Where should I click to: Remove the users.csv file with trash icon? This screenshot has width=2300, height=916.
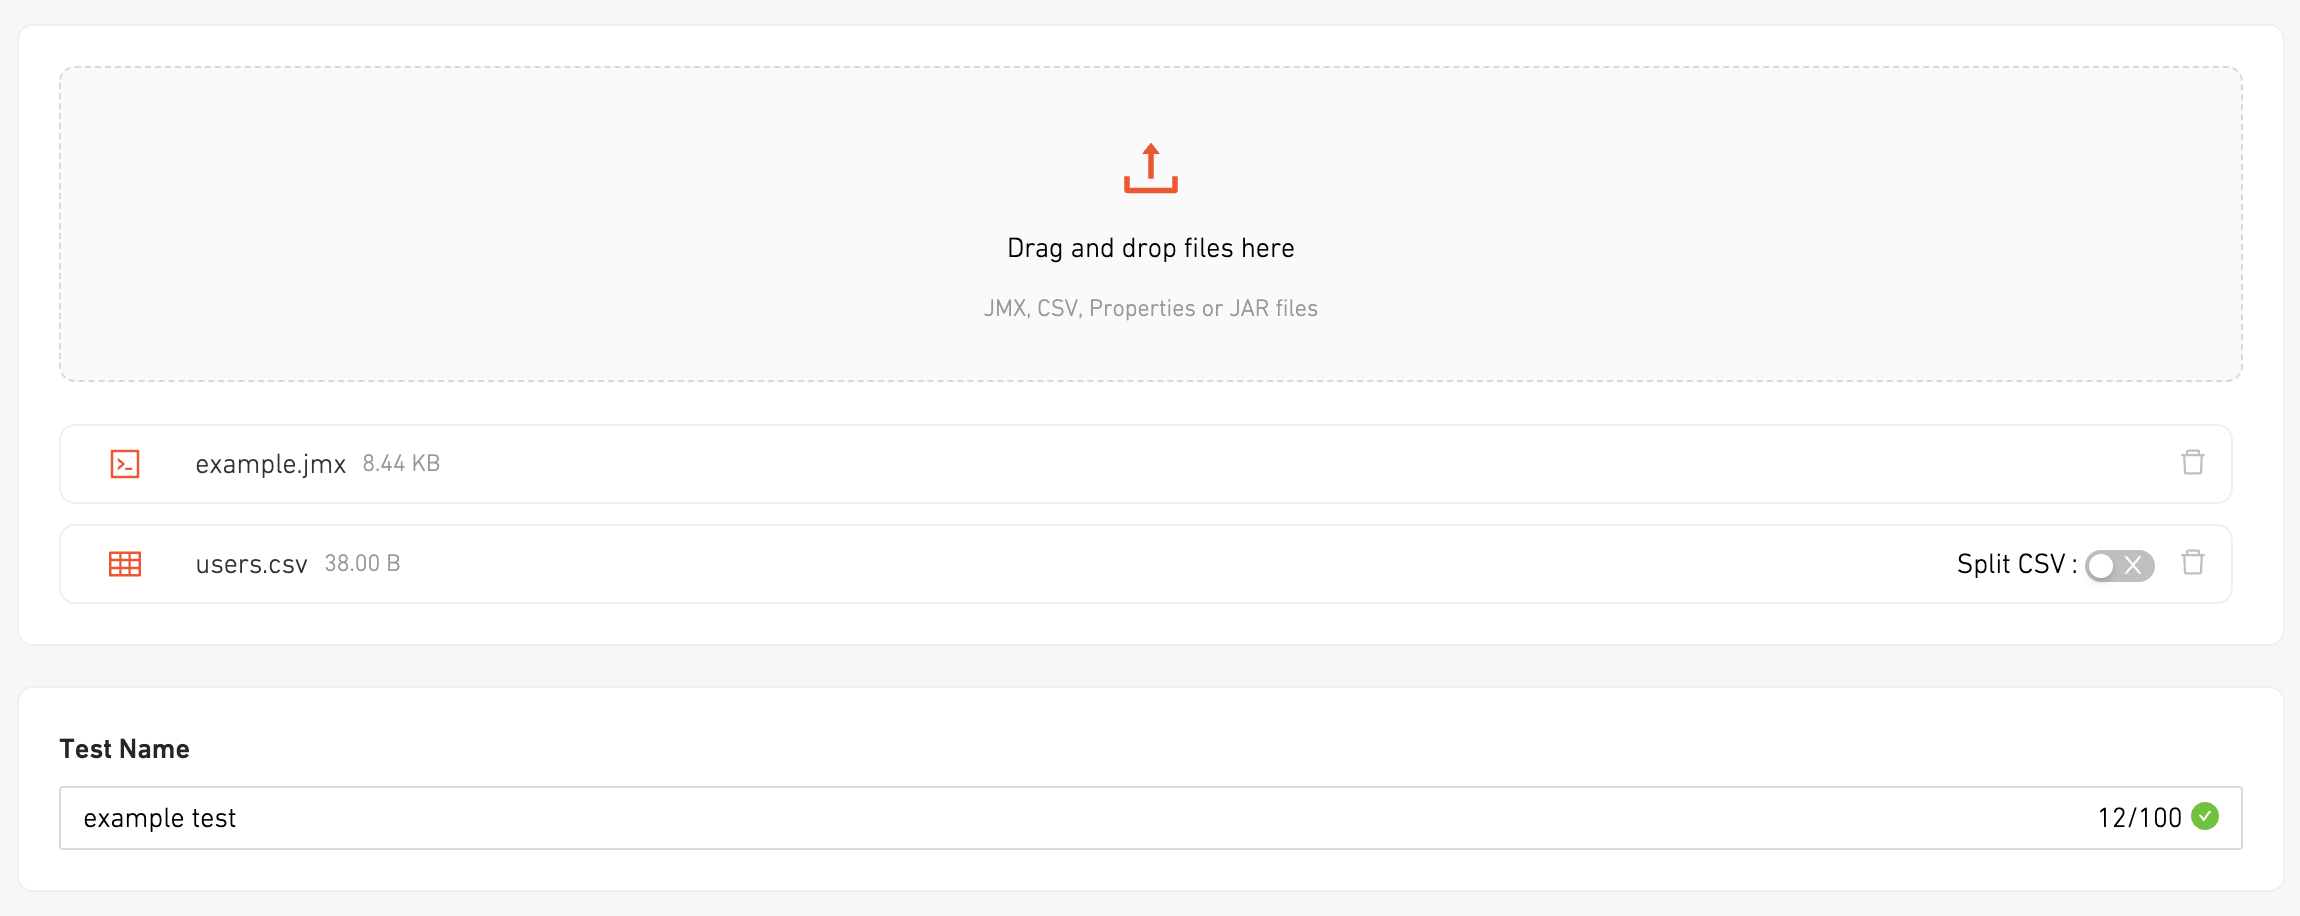click(2192, 563)
